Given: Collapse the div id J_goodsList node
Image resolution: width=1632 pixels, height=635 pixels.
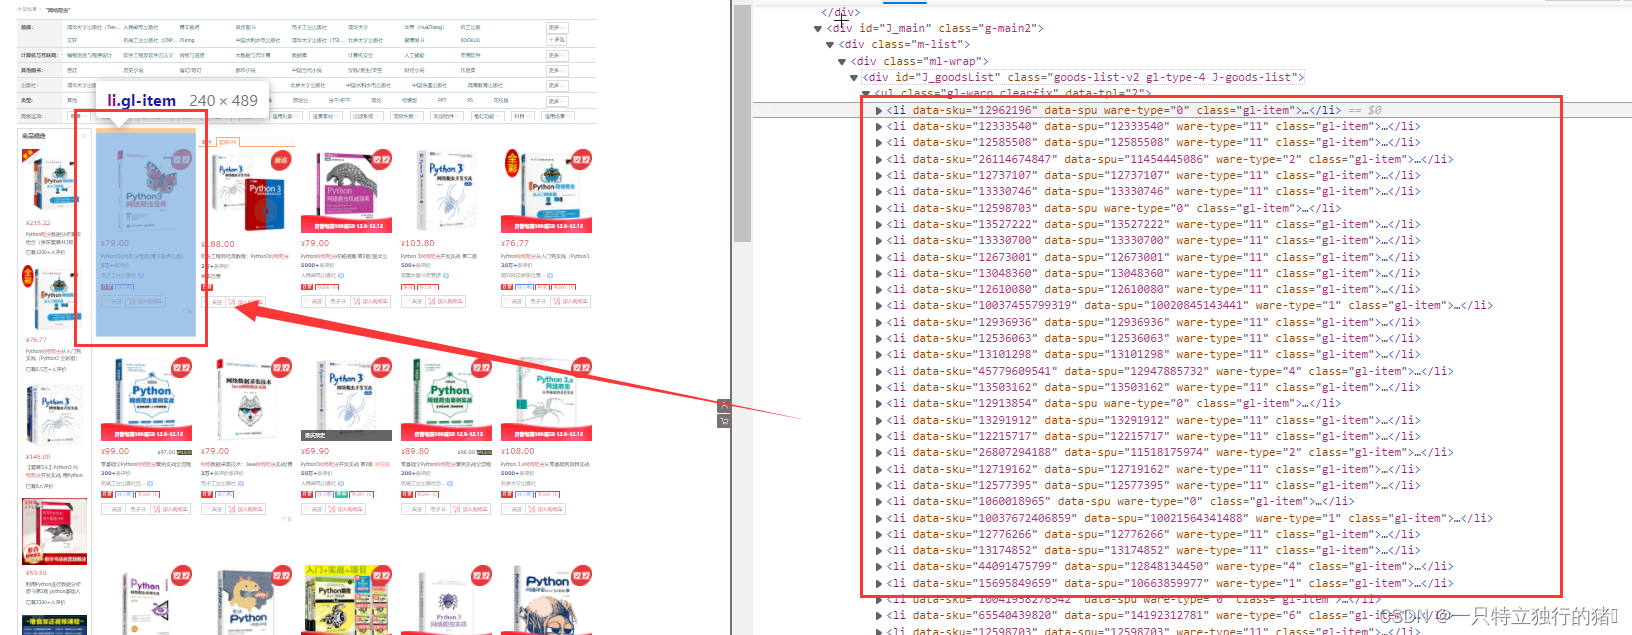Looking at the screenshot, I should [854, 77].
